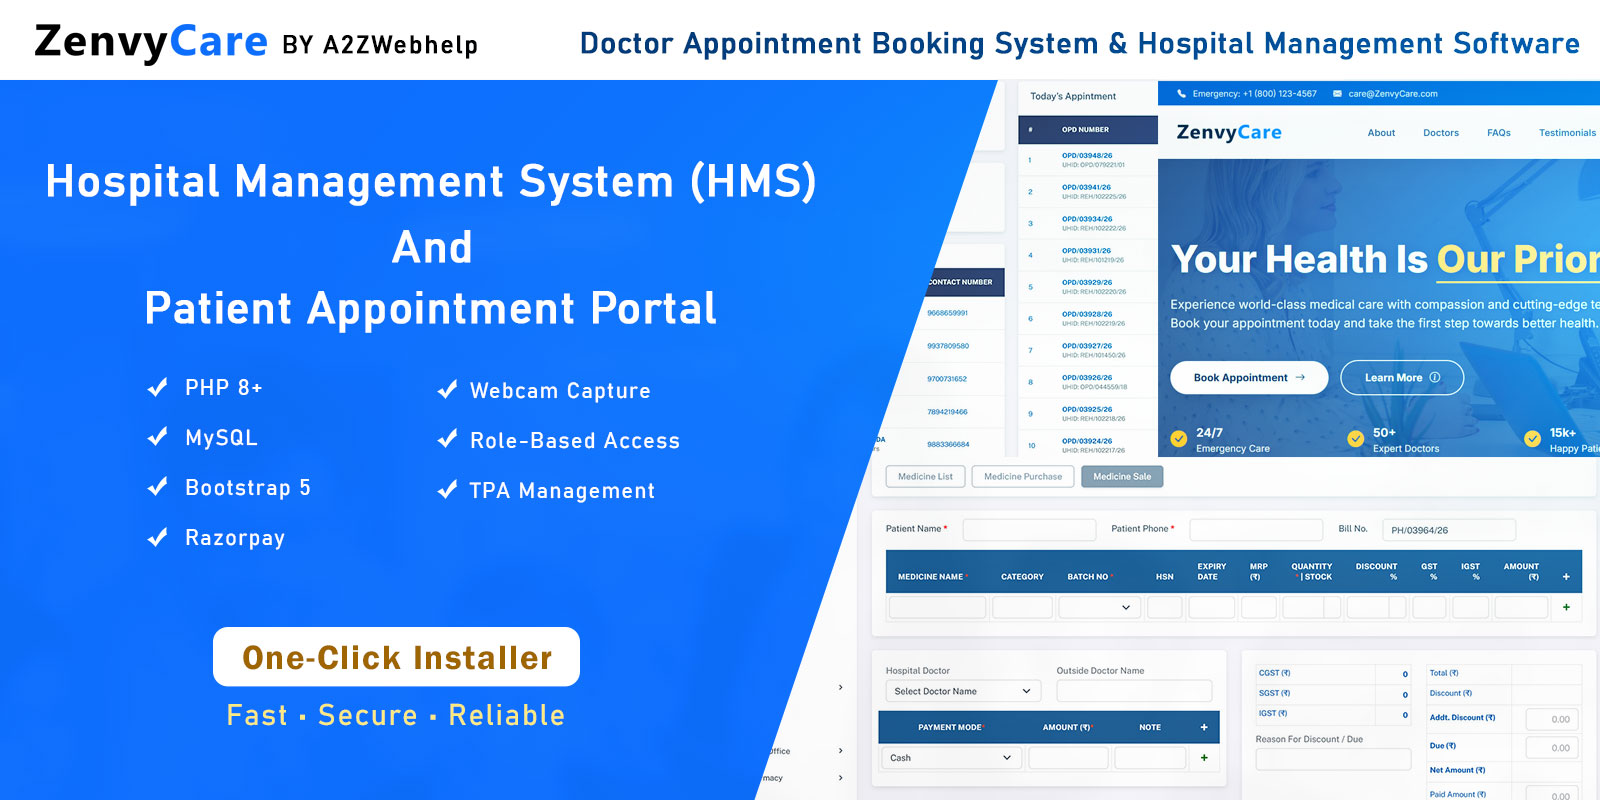Click contact number 9883366684

[948, 445]
